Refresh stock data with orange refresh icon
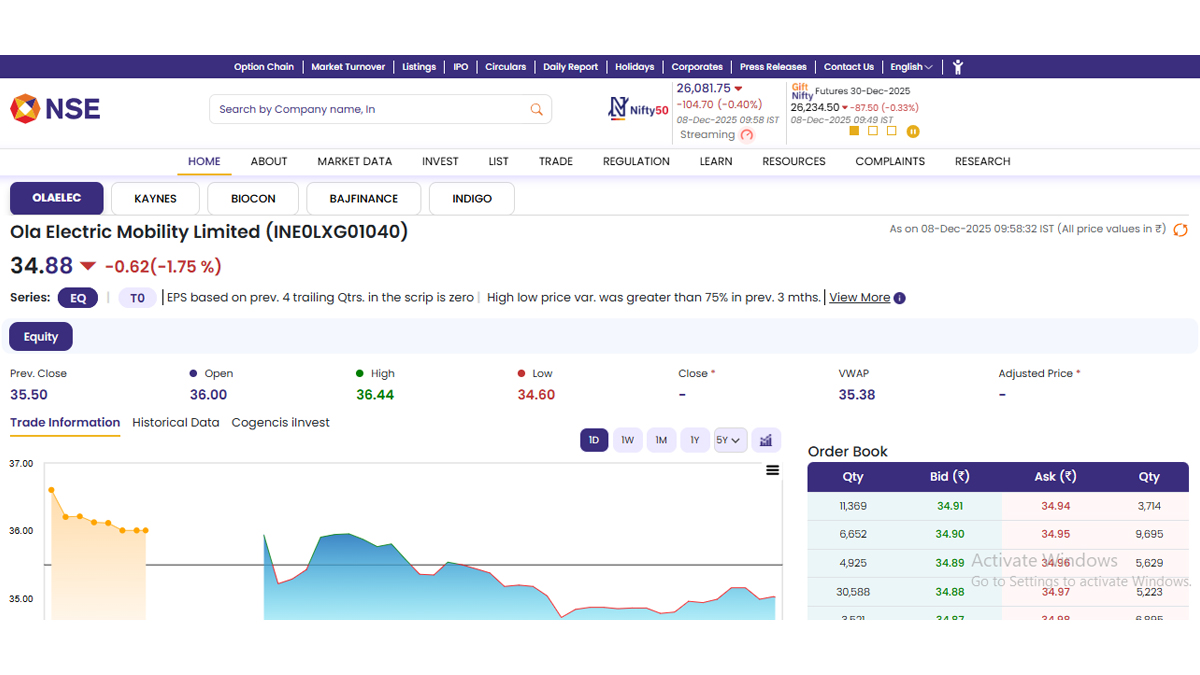 1180,230
